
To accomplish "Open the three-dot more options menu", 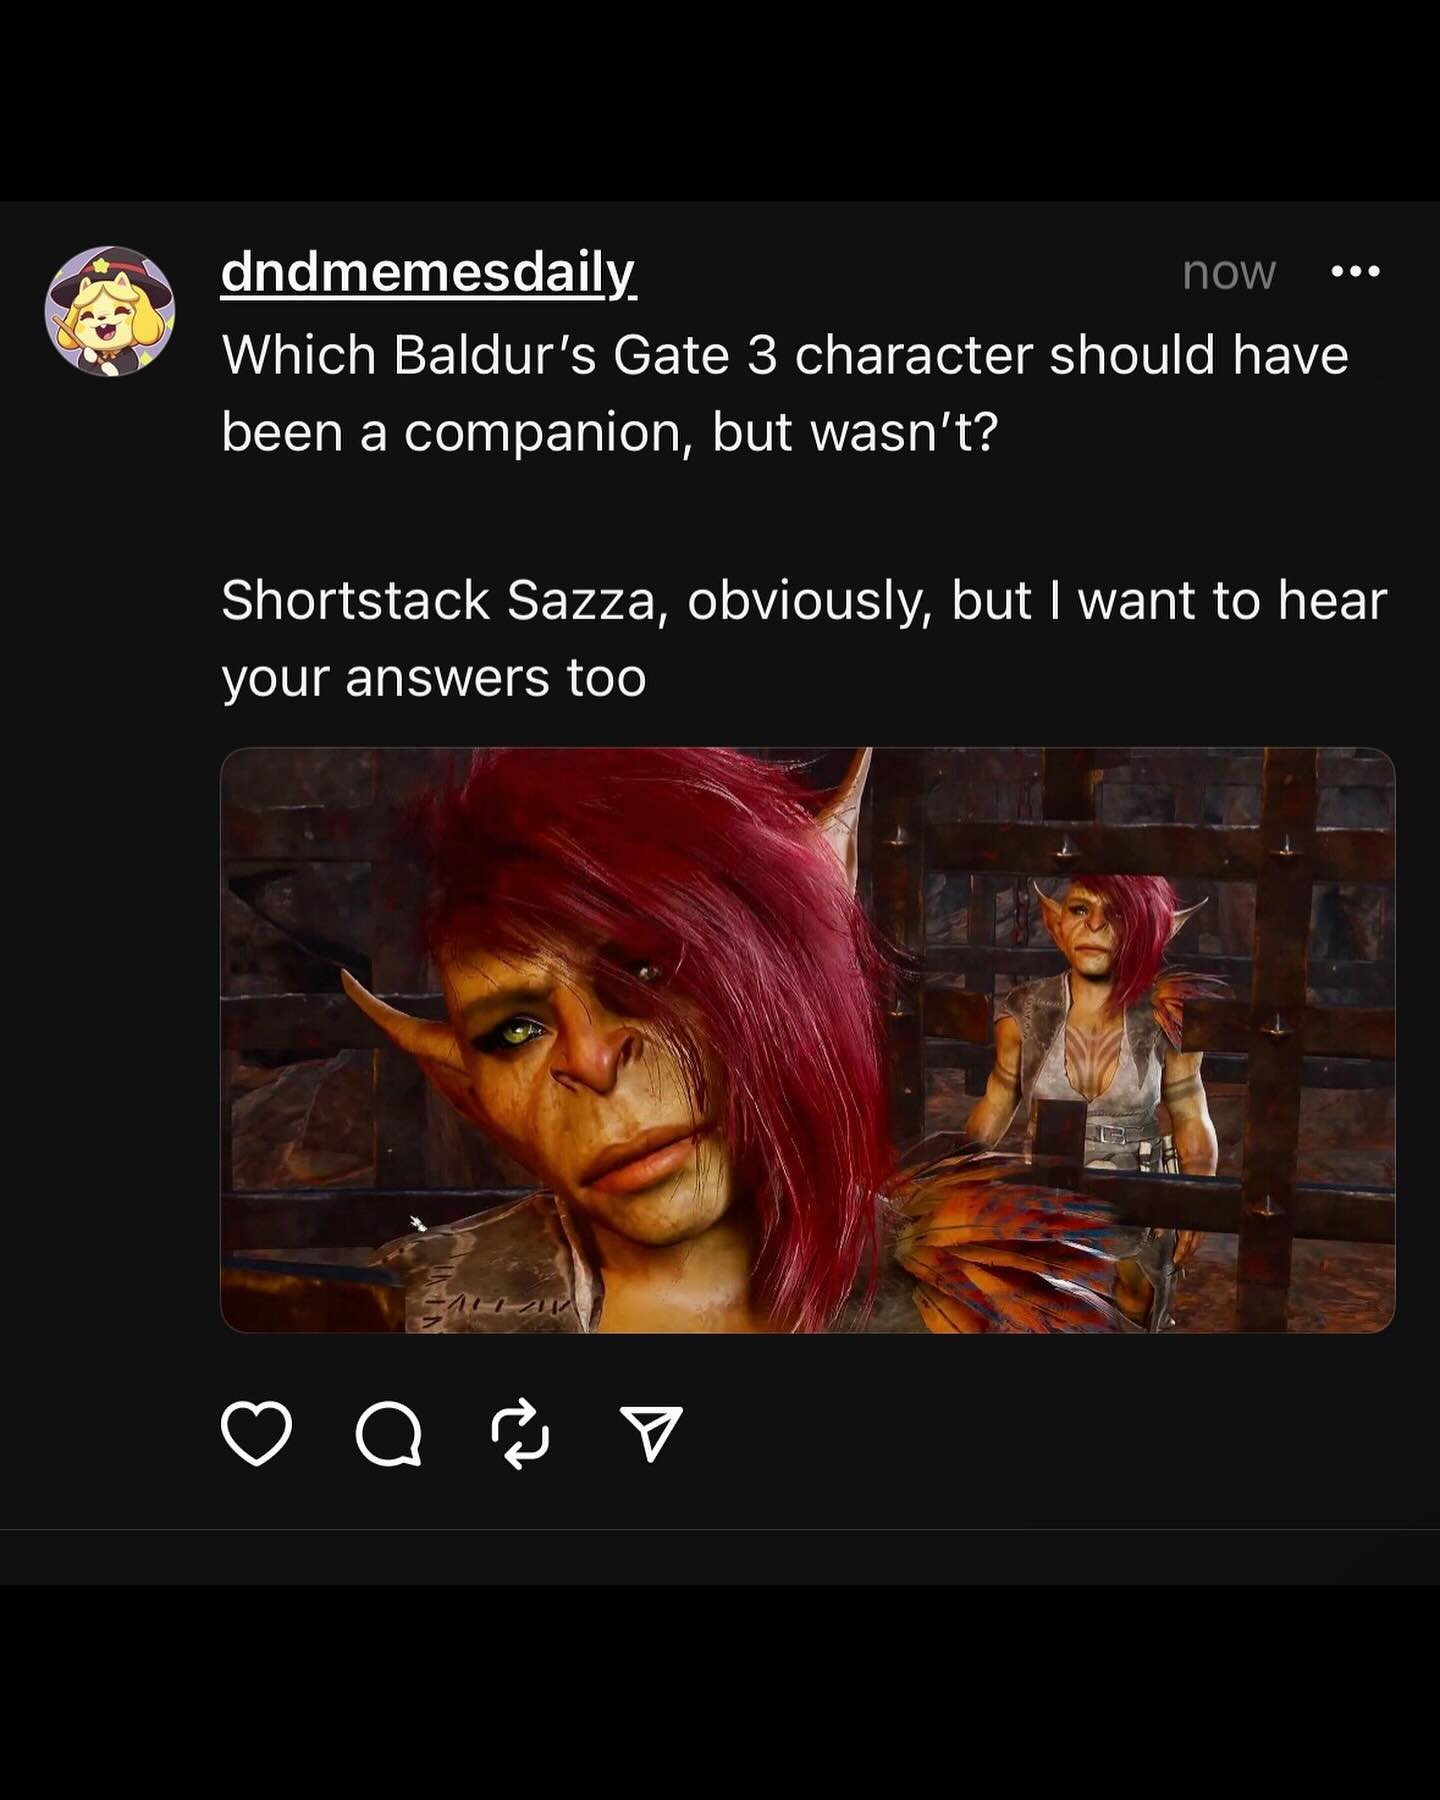I will tap(1356, 271).
